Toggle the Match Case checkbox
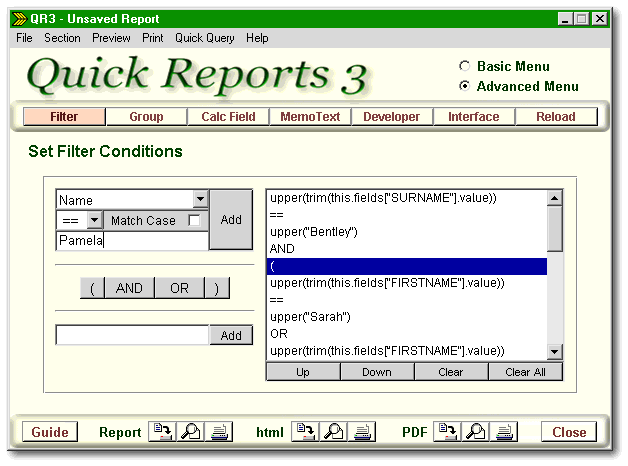628x466 pixels. pos(194,220)
